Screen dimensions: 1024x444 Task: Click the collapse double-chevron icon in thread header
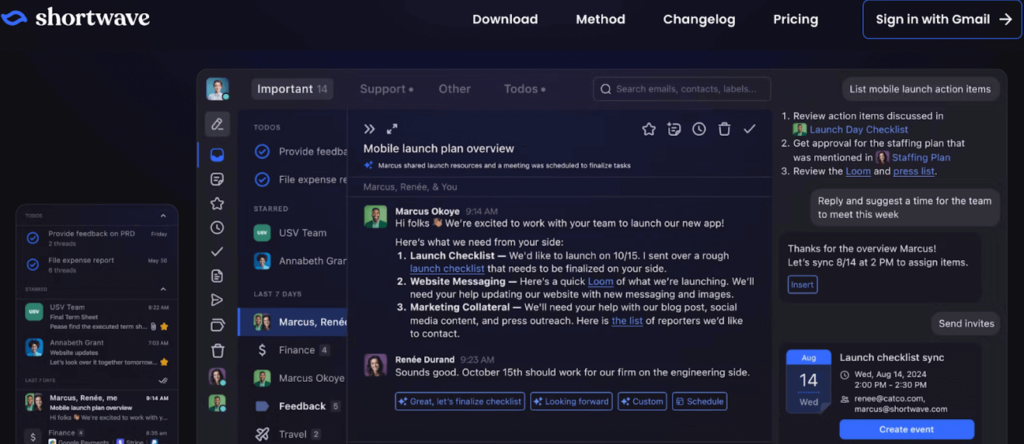pyautogui.click(x=370, y=129)
